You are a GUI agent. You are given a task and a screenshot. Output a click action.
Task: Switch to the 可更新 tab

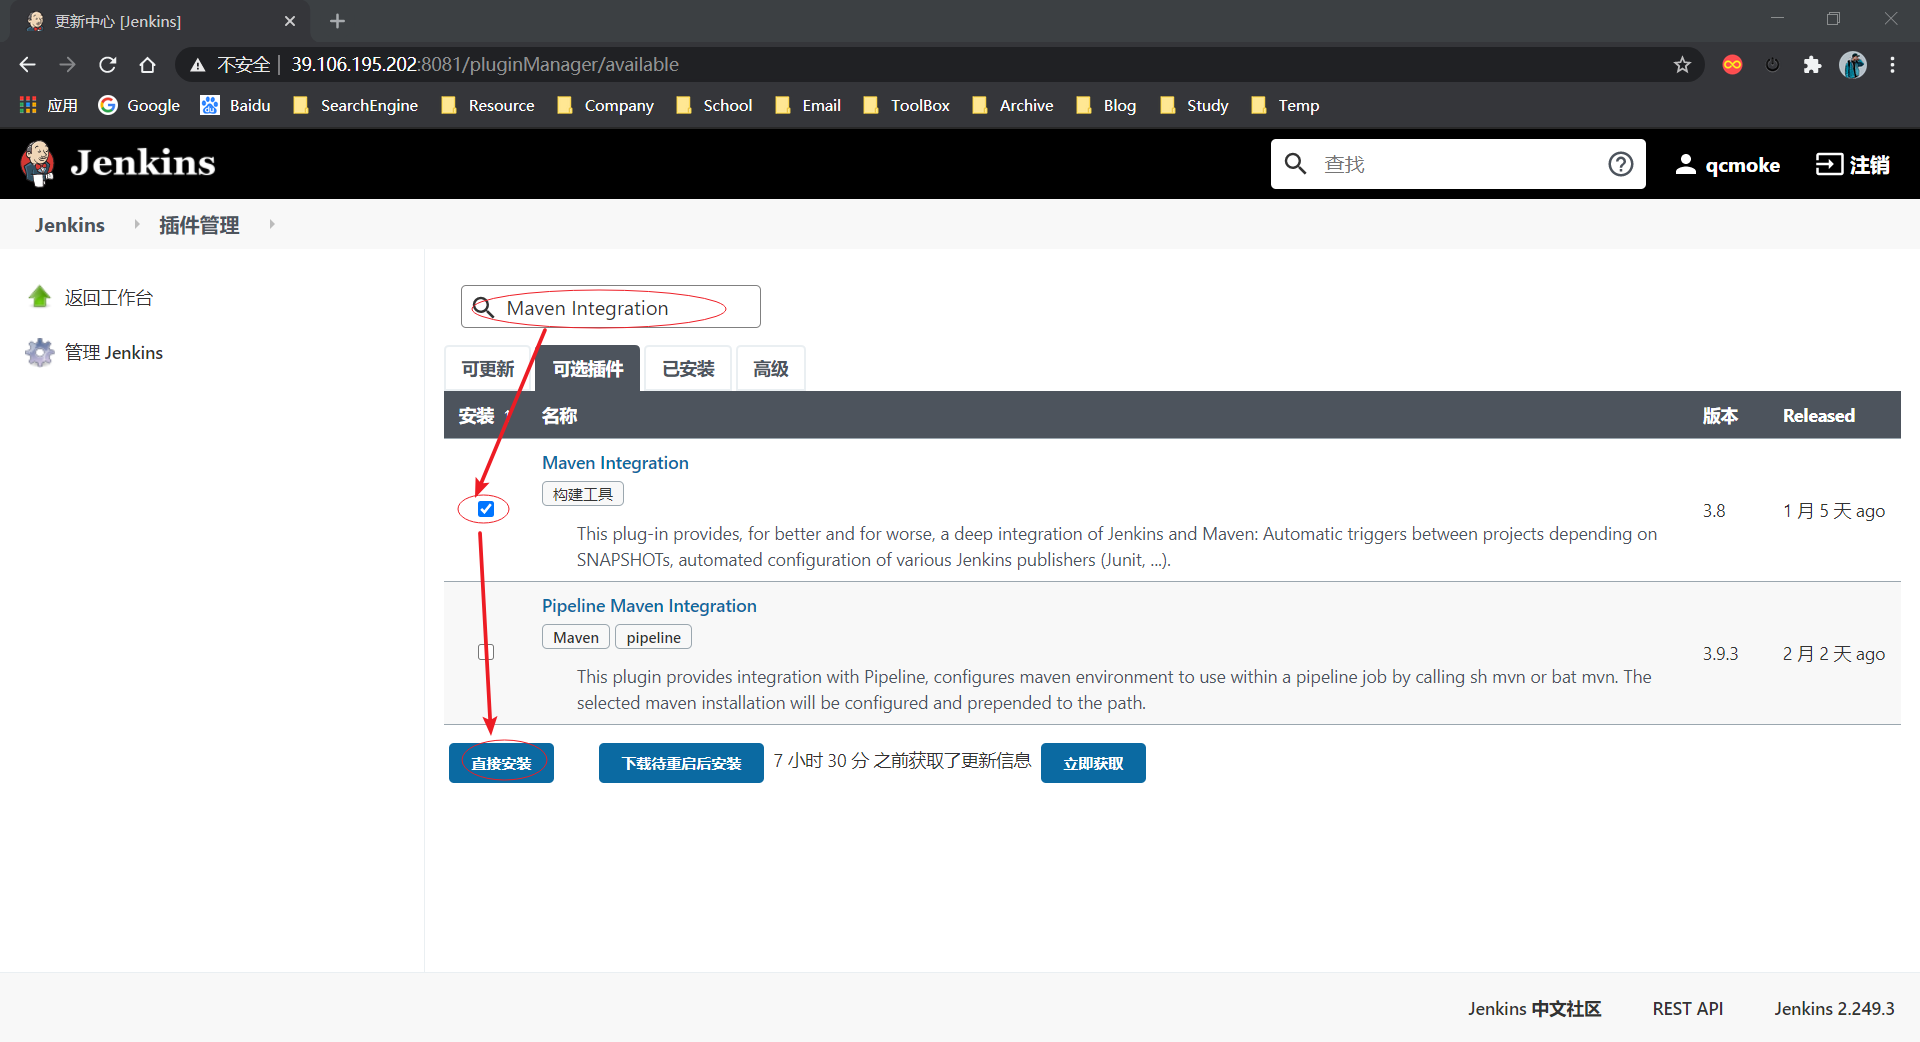[487, 369]
